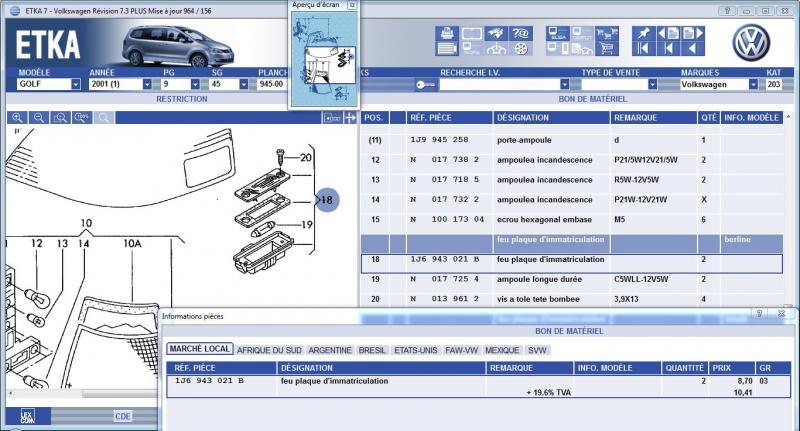
Task: Click the screen preview thumbnail image
Action: pos(324,59)
